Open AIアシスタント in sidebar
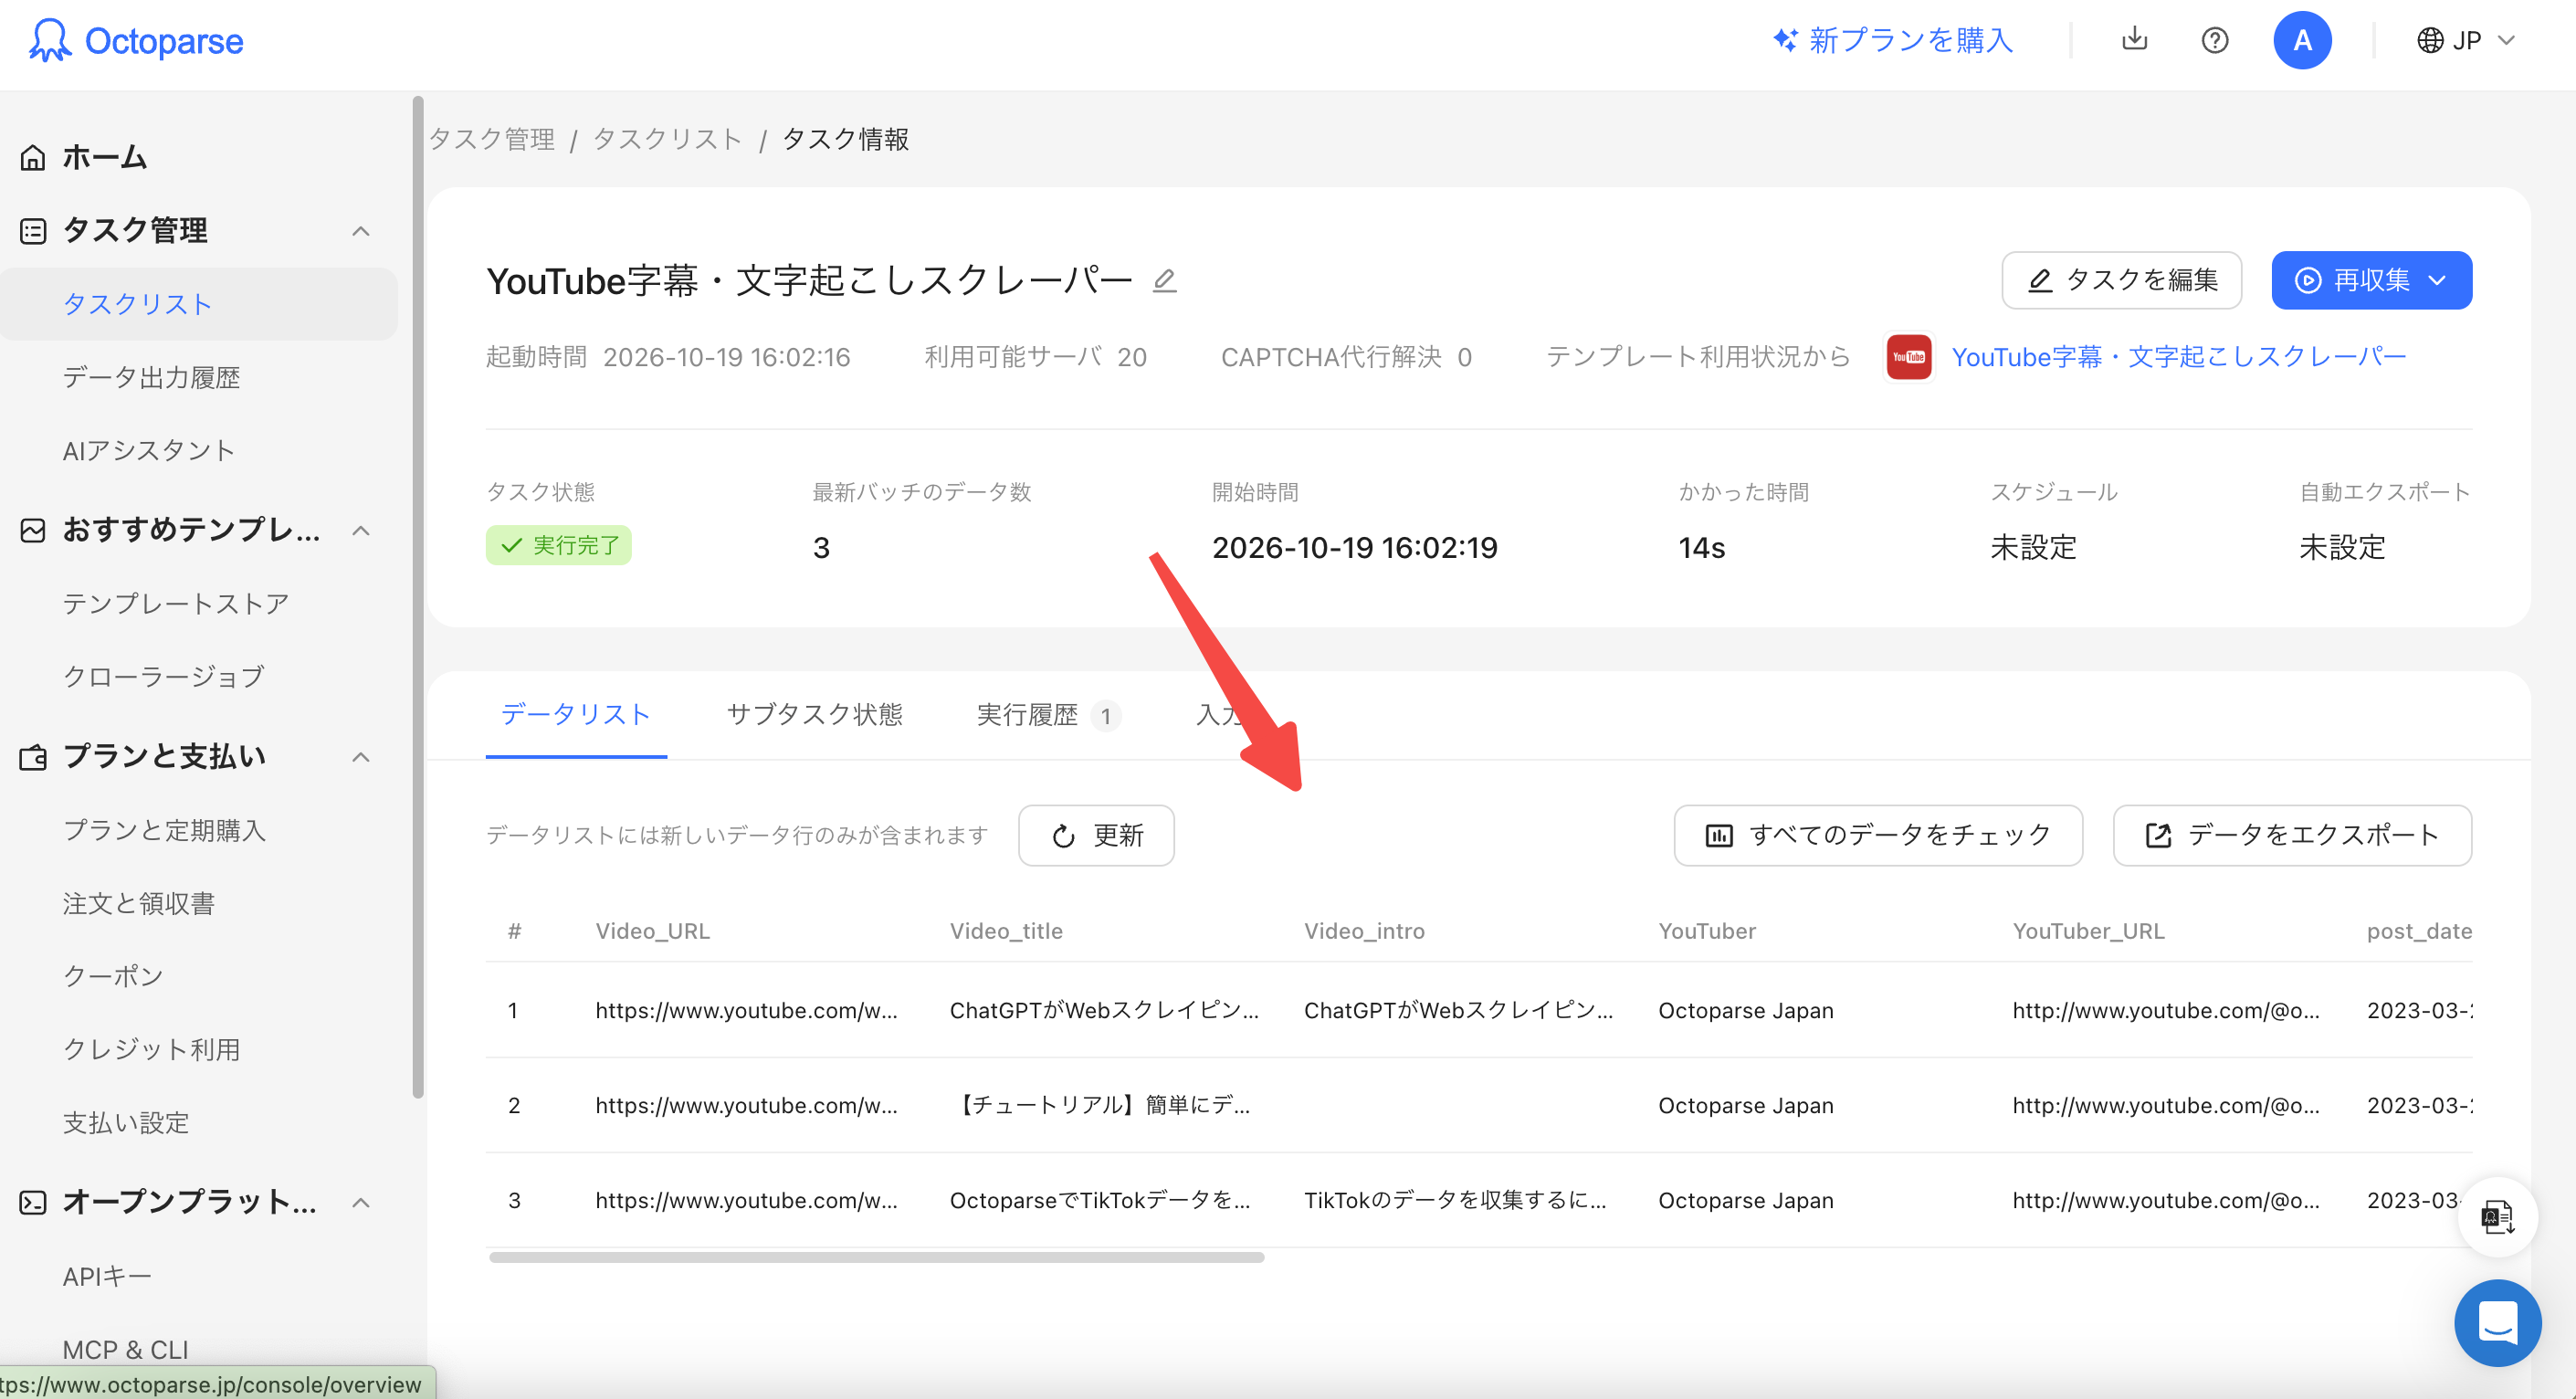This screenshot has height=1399, width=2576. 149,450
